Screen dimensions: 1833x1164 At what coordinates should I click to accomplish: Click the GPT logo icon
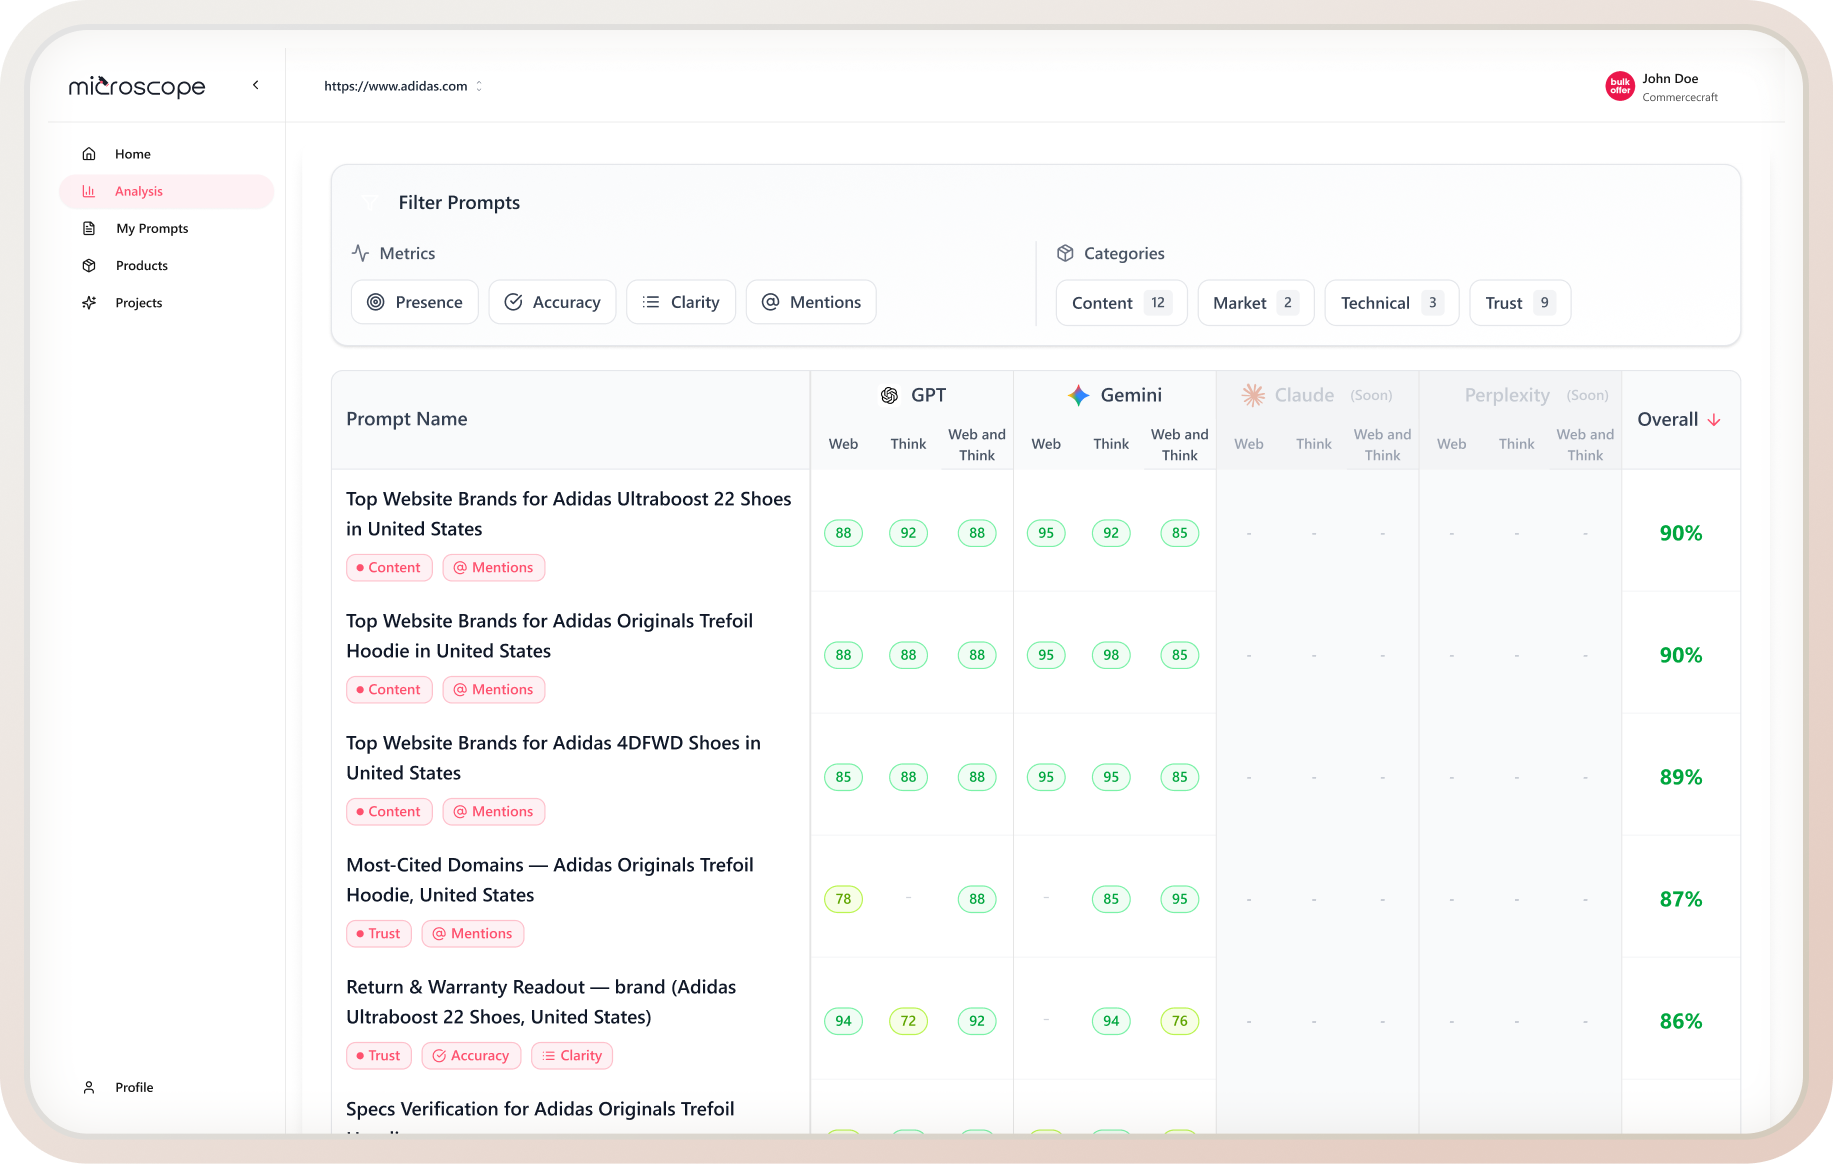(x=889, y=396)
